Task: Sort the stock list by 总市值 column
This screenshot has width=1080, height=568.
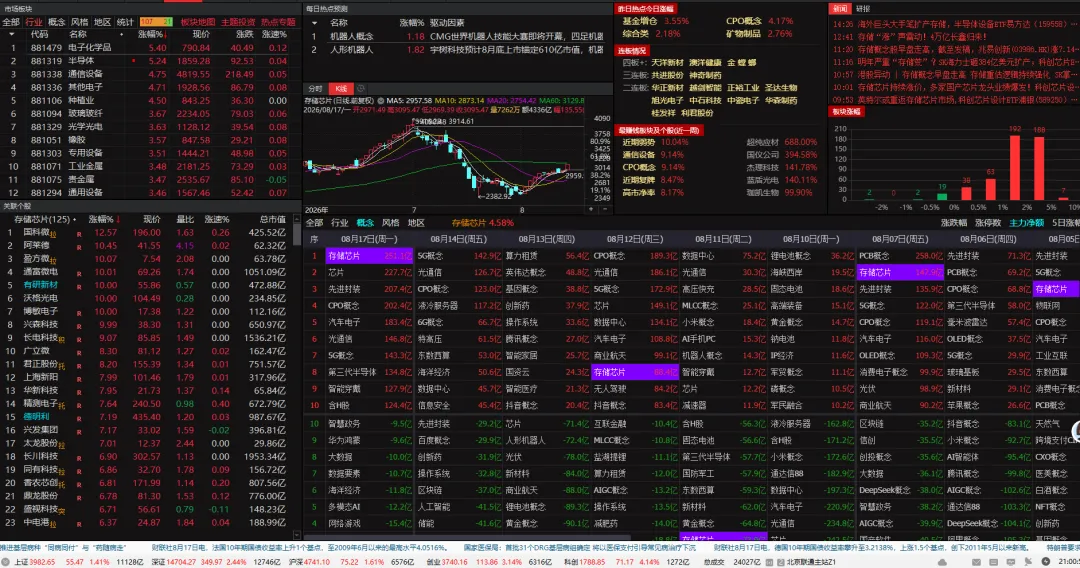Action: pos(272,220)
